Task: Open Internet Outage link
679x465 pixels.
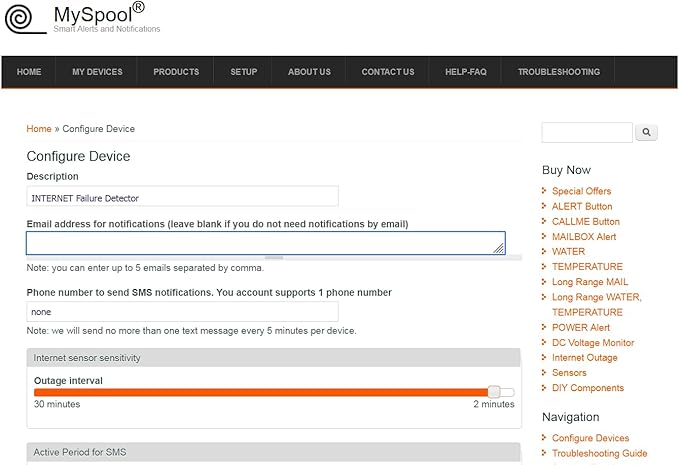Action: (585, 358)
